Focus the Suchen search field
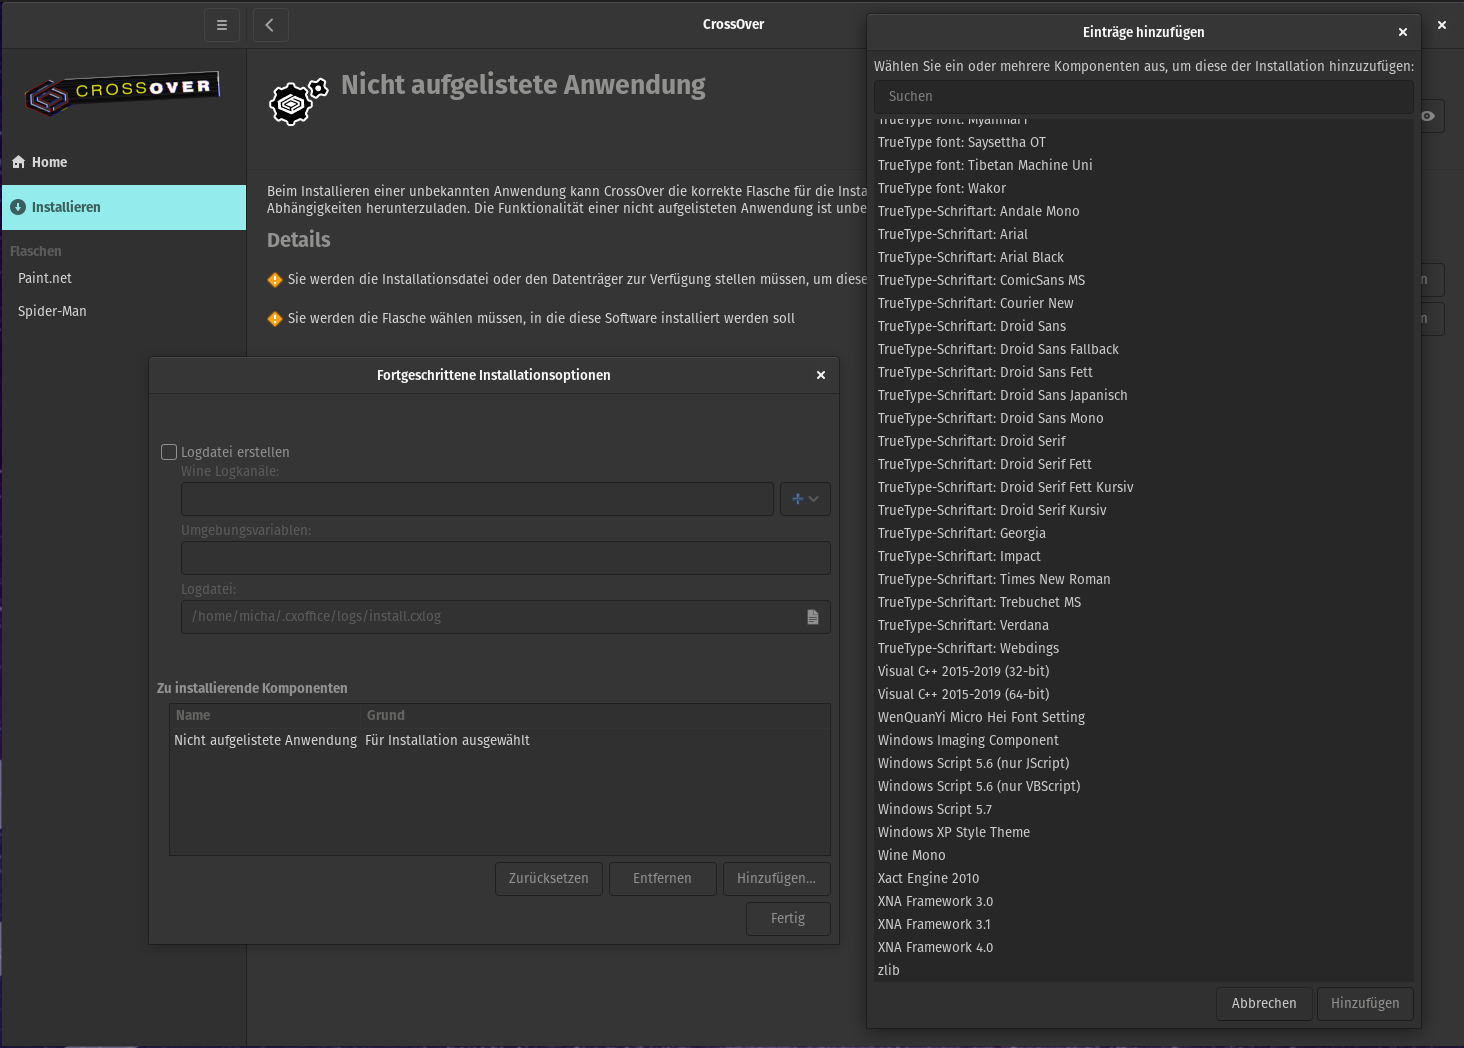1464x1048 pixels. tap(1143, 96)
